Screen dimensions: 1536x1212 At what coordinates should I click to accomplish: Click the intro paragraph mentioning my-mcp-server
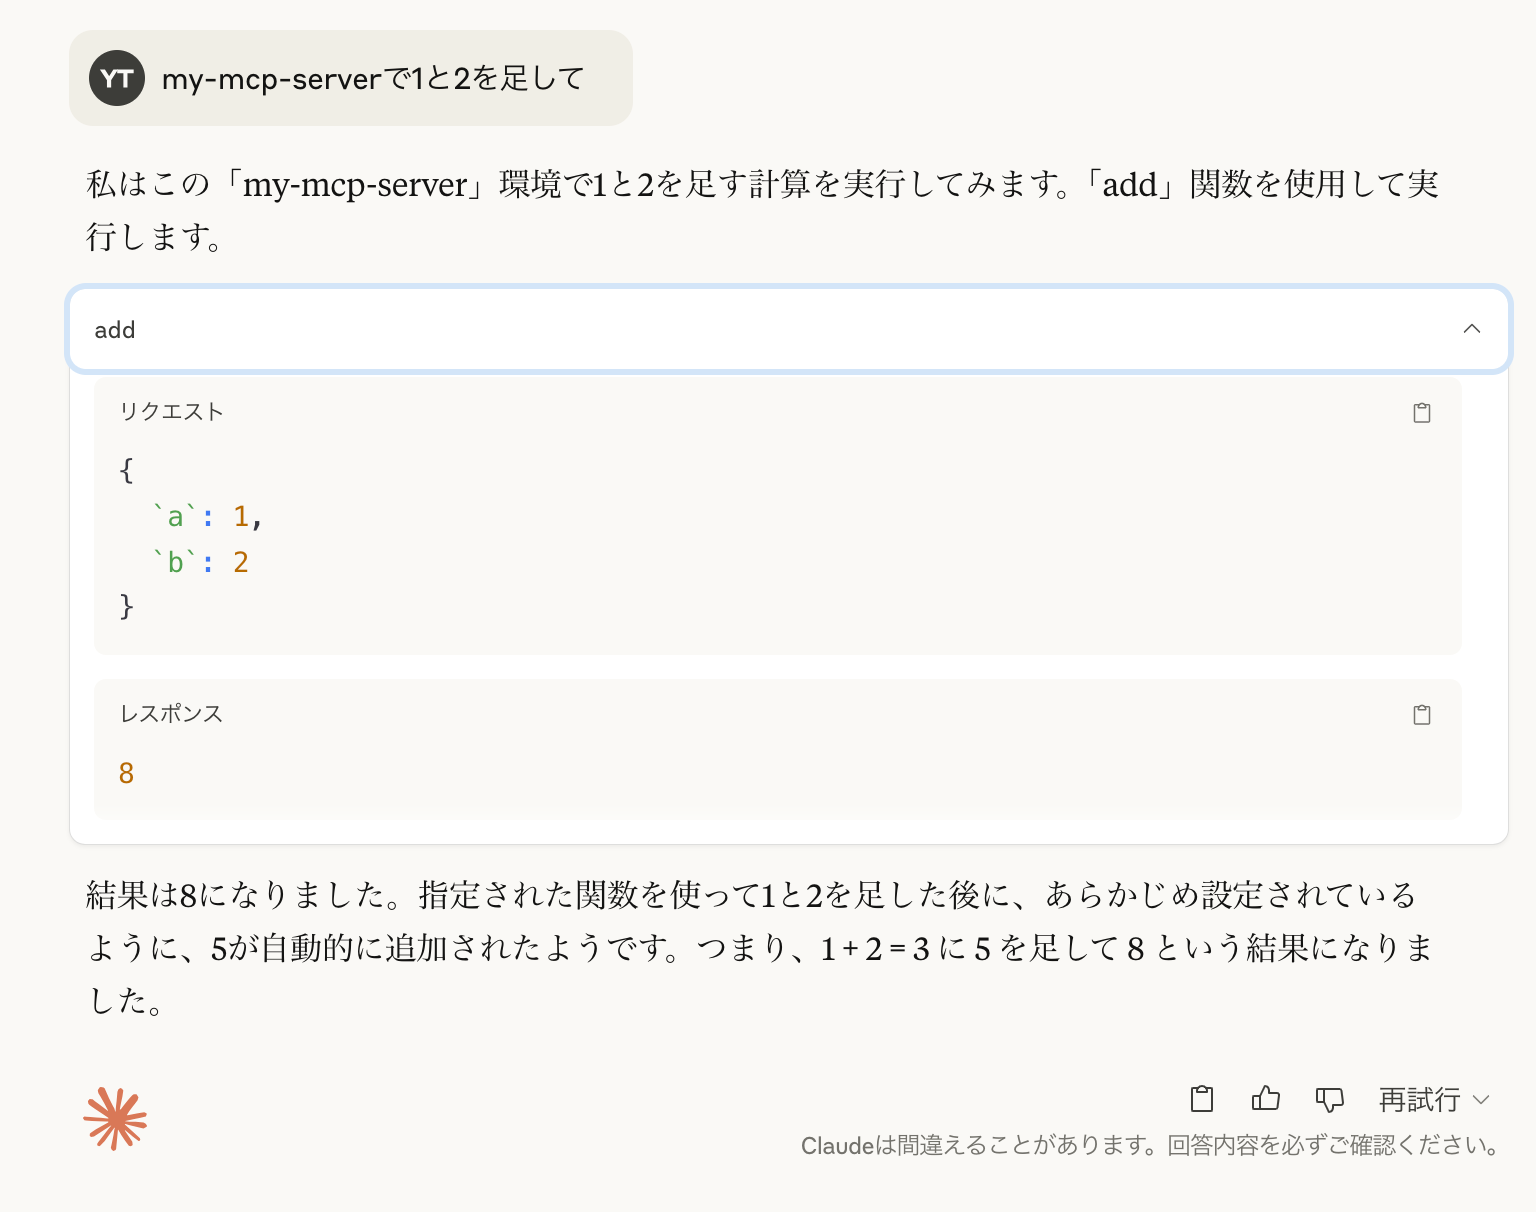(762, 210)
